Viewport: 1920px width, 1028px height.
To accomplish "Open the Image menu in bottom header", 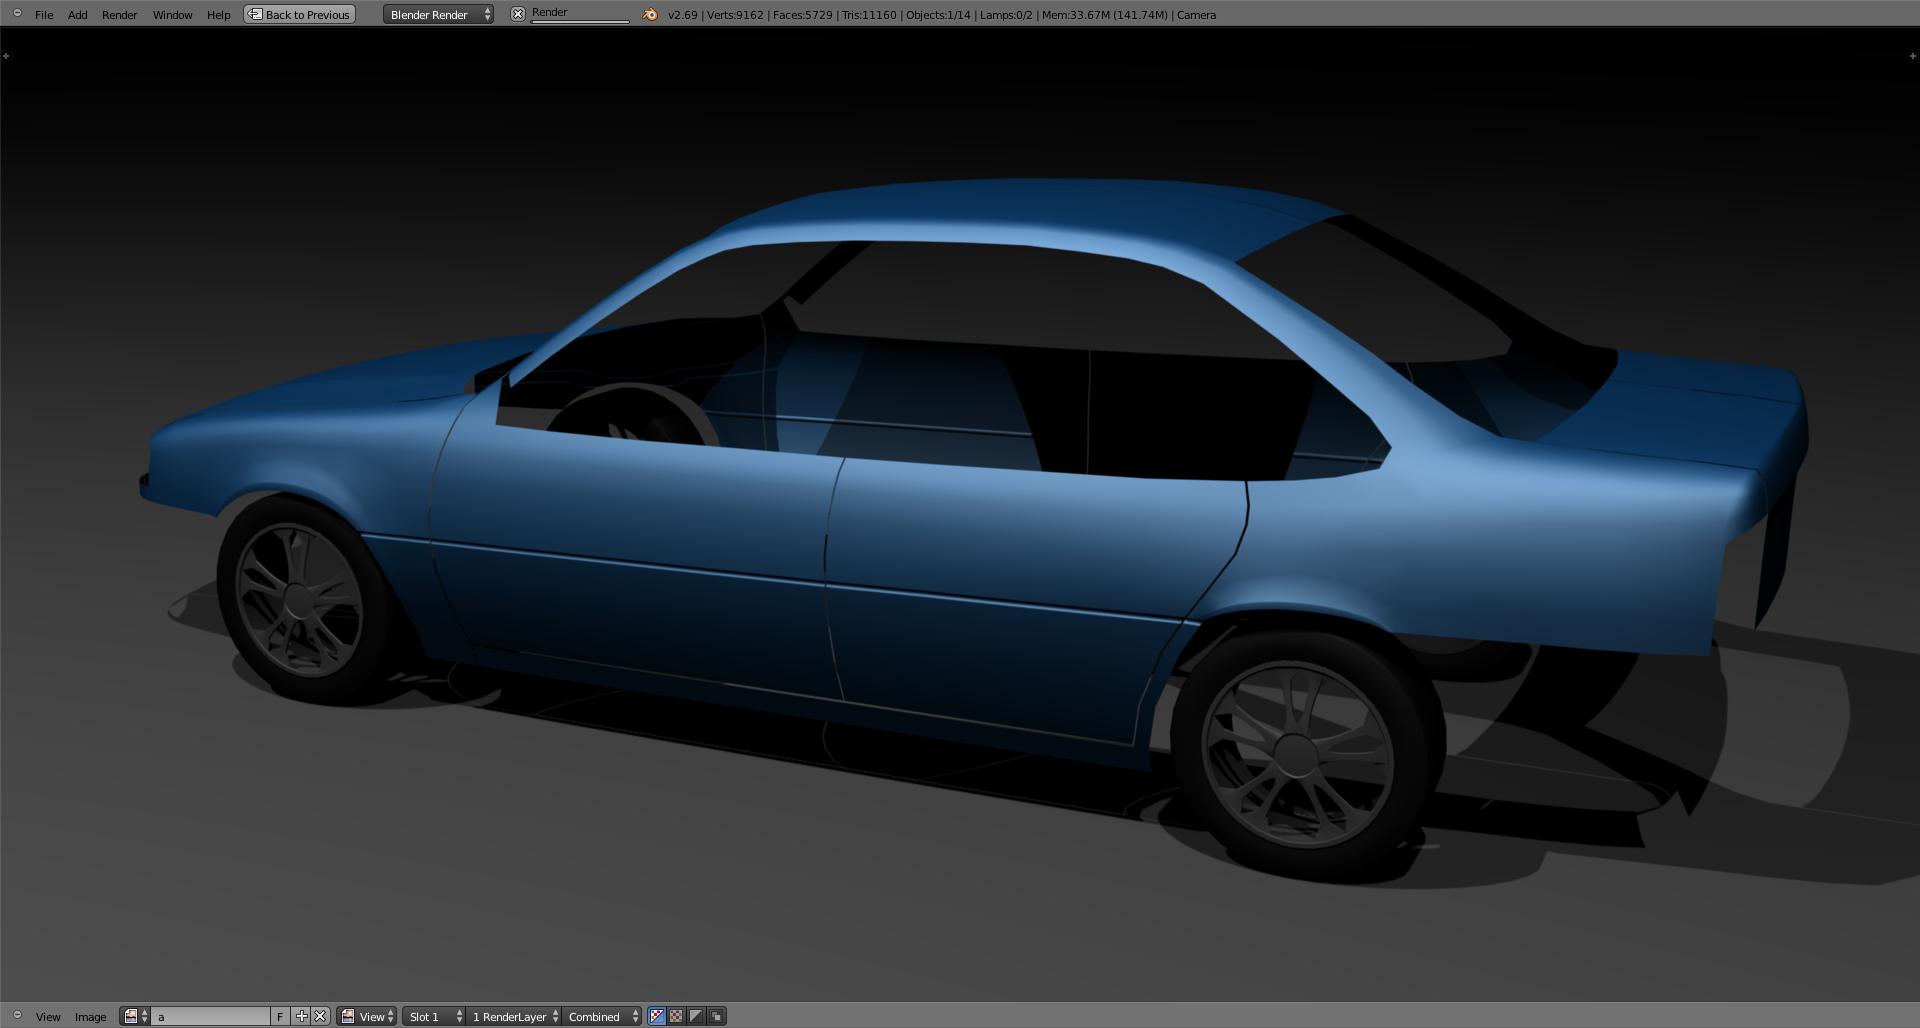I will click(90, 1016).
